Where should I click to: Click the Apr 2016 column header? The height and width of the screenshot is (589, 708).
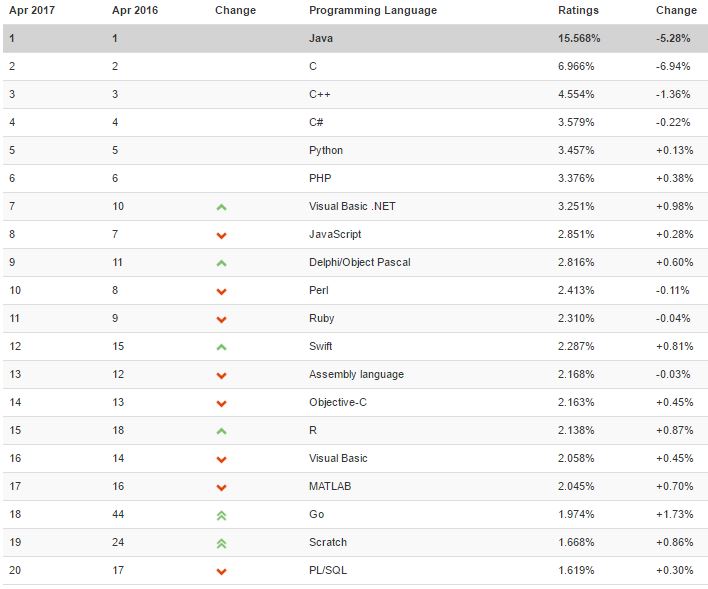click(x=134, y=10)
